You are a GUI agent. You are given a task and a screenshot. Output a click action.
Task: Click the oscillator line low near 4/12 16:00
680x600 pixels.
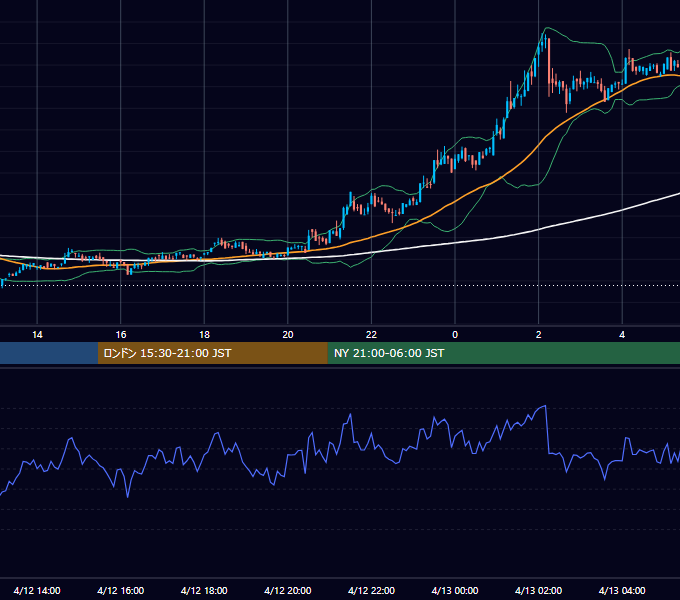(128, 496)
